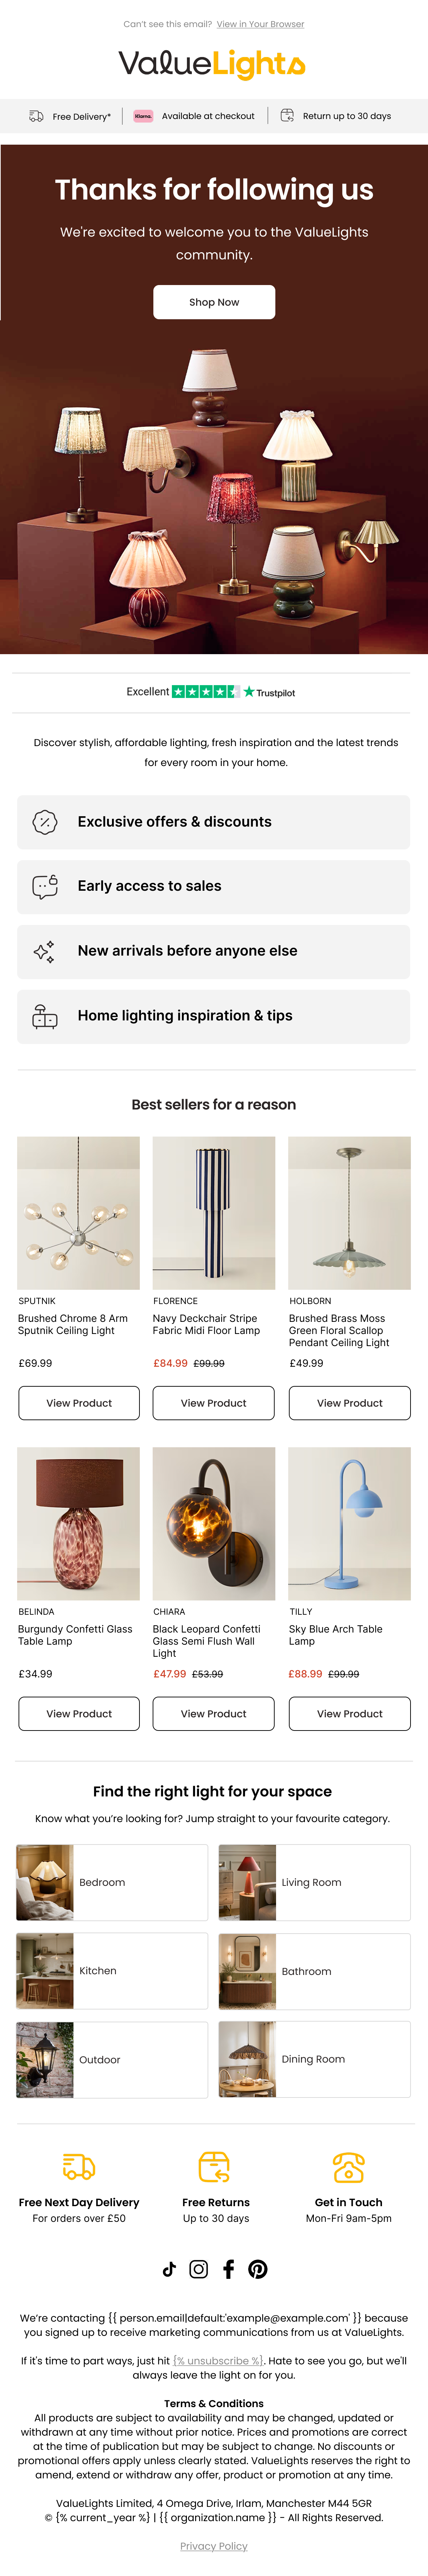Open the Outdoor category tile
This screenshot has height=2576, width=428.
click(112, 2059)
